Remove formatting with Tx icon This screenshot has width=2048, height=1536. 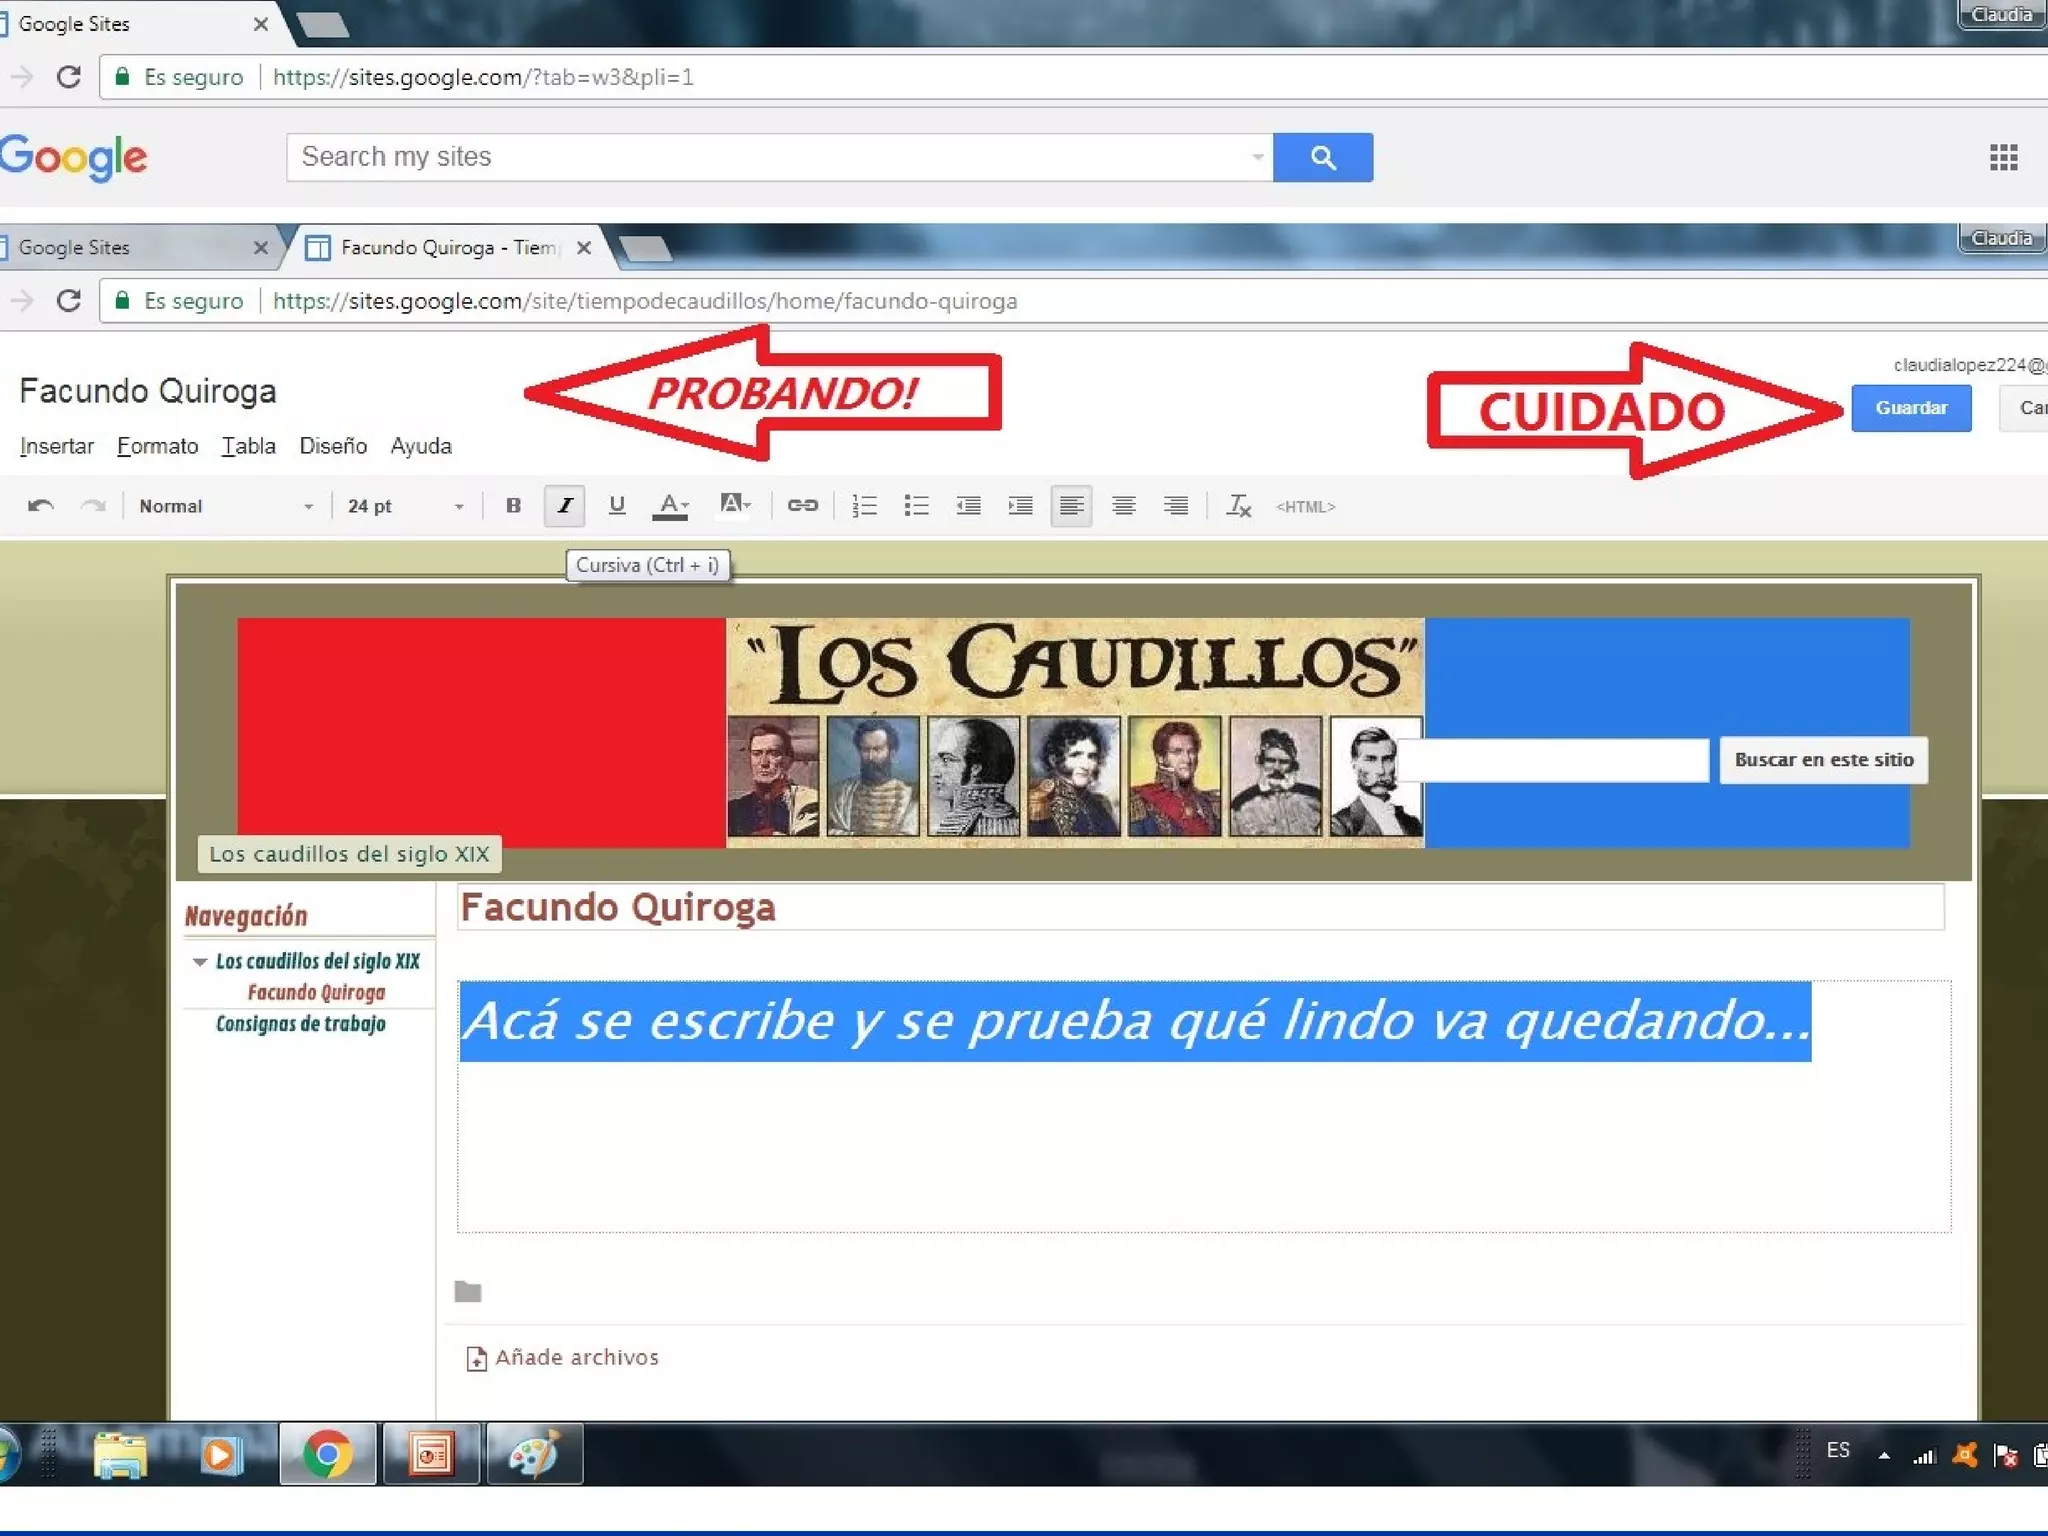[1238, 506]
